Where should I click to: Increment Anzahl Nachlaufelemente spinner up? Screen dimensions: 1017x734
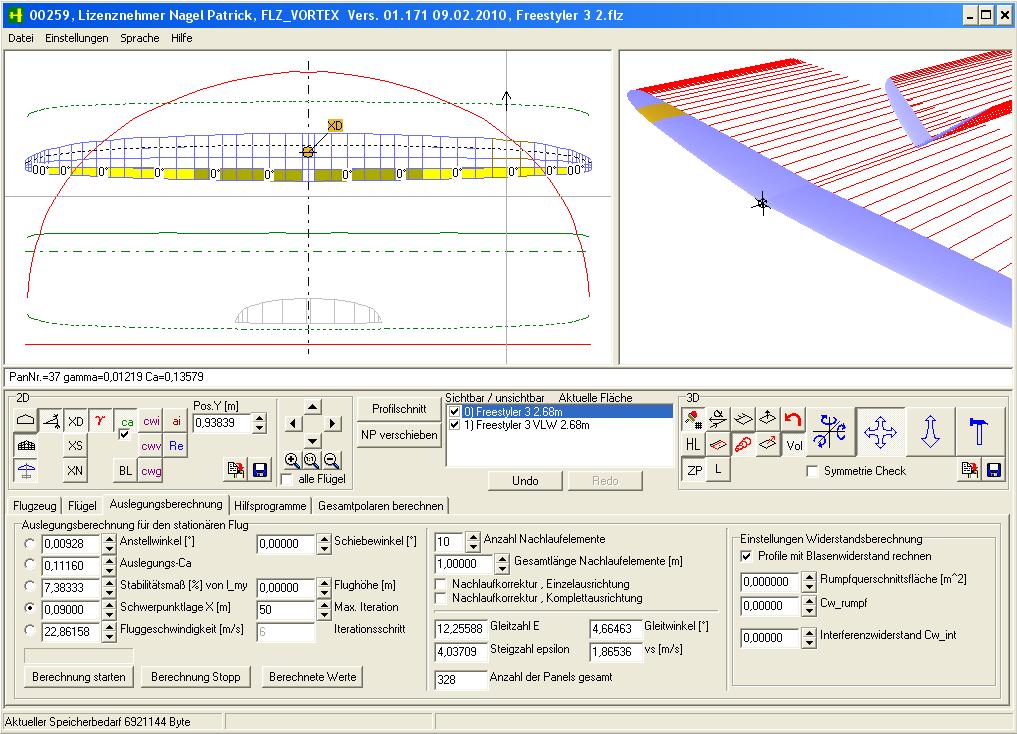[473, 537]
